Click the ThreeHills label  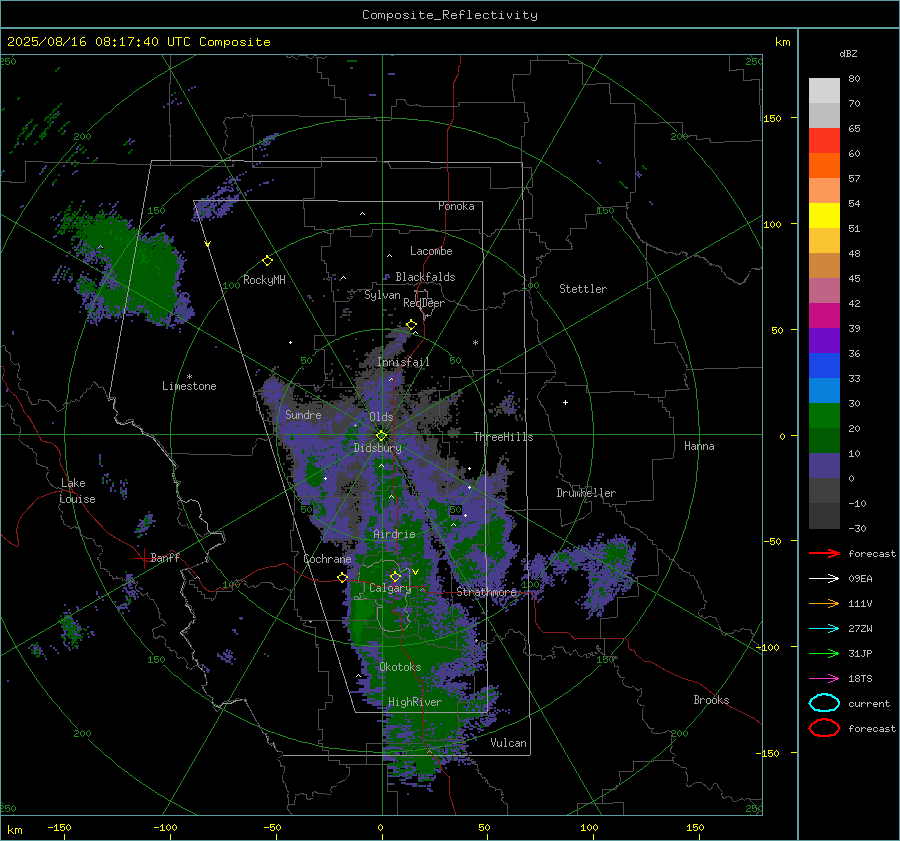pyautogui.click(x=503, y=437)
